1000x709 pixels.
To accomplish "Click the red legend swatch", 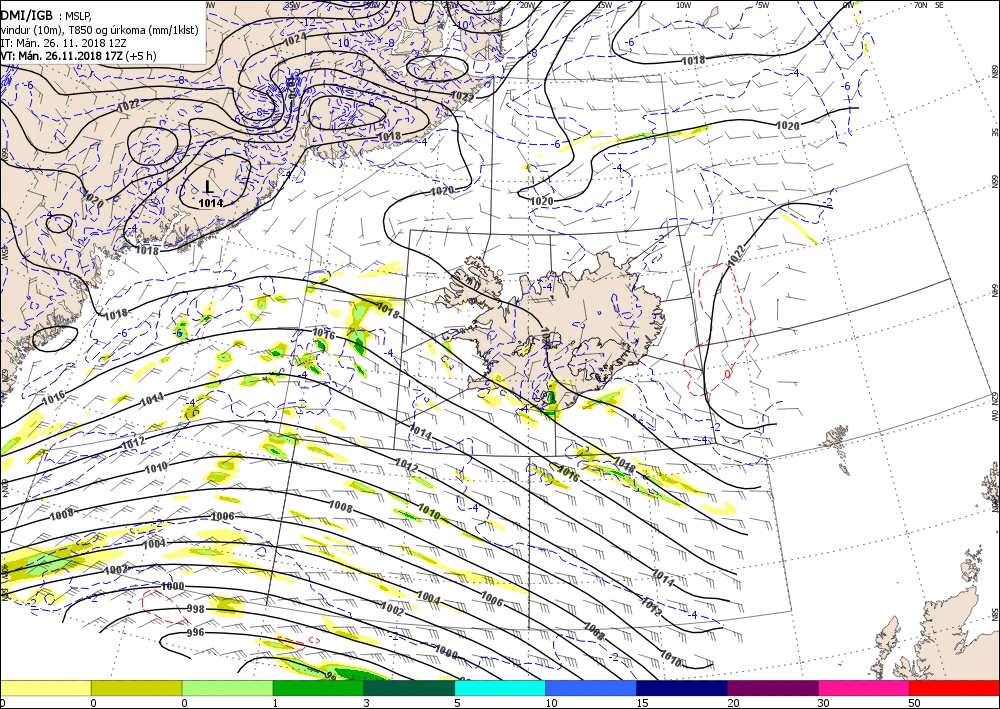I will coord(954,688).
